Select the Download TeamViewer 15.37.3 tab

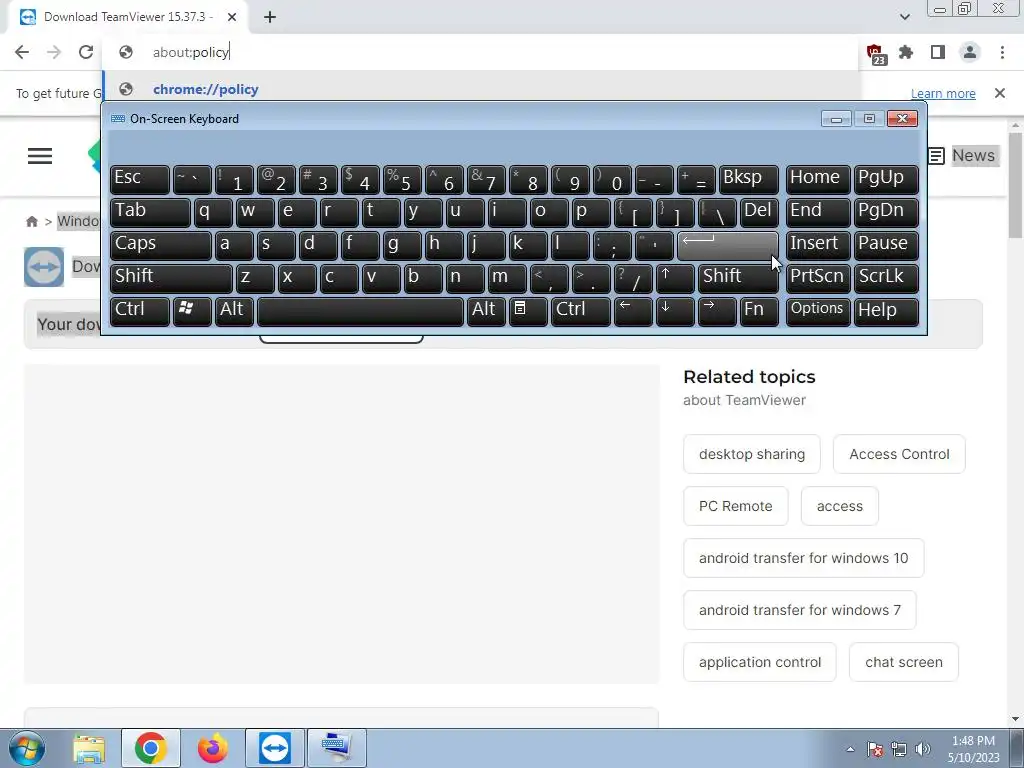click(127, 17)
